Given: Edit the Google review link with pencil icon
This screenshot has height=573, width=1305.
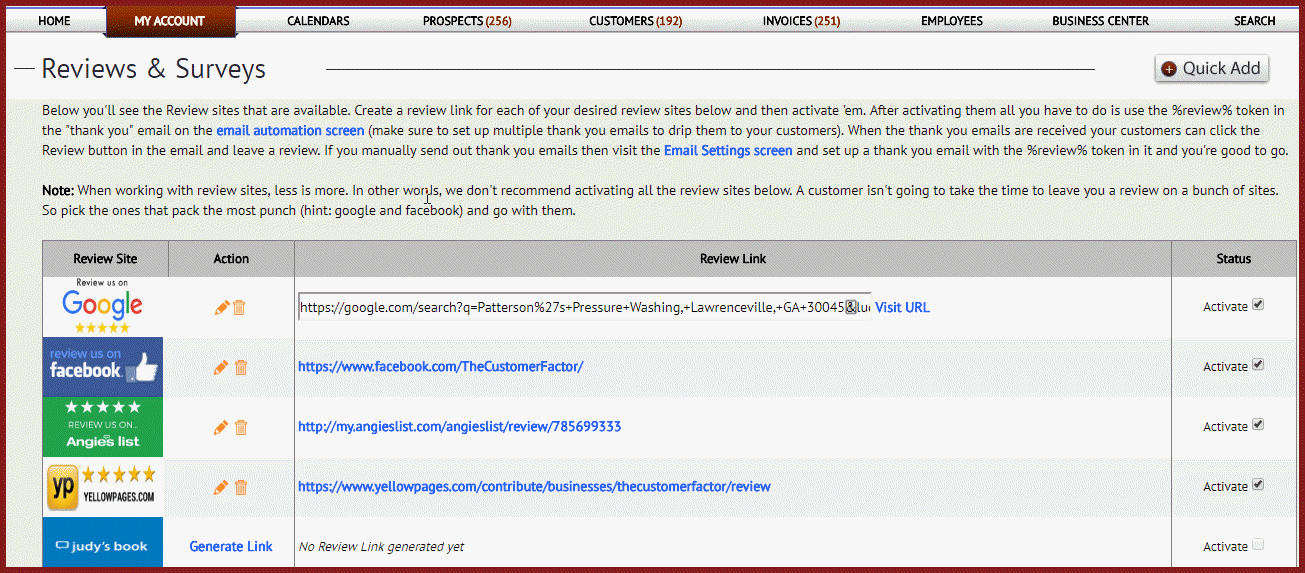Looking at the screenshot, I should click(x=222, y=308).
